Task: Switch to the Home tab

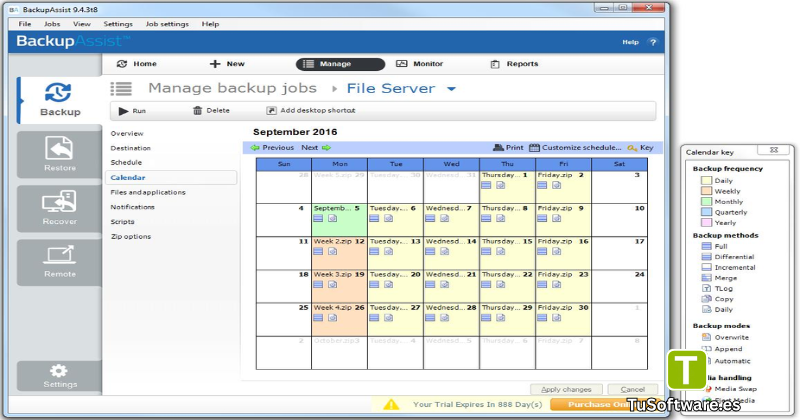Action: pyautogui.click(x=137, y=64)
